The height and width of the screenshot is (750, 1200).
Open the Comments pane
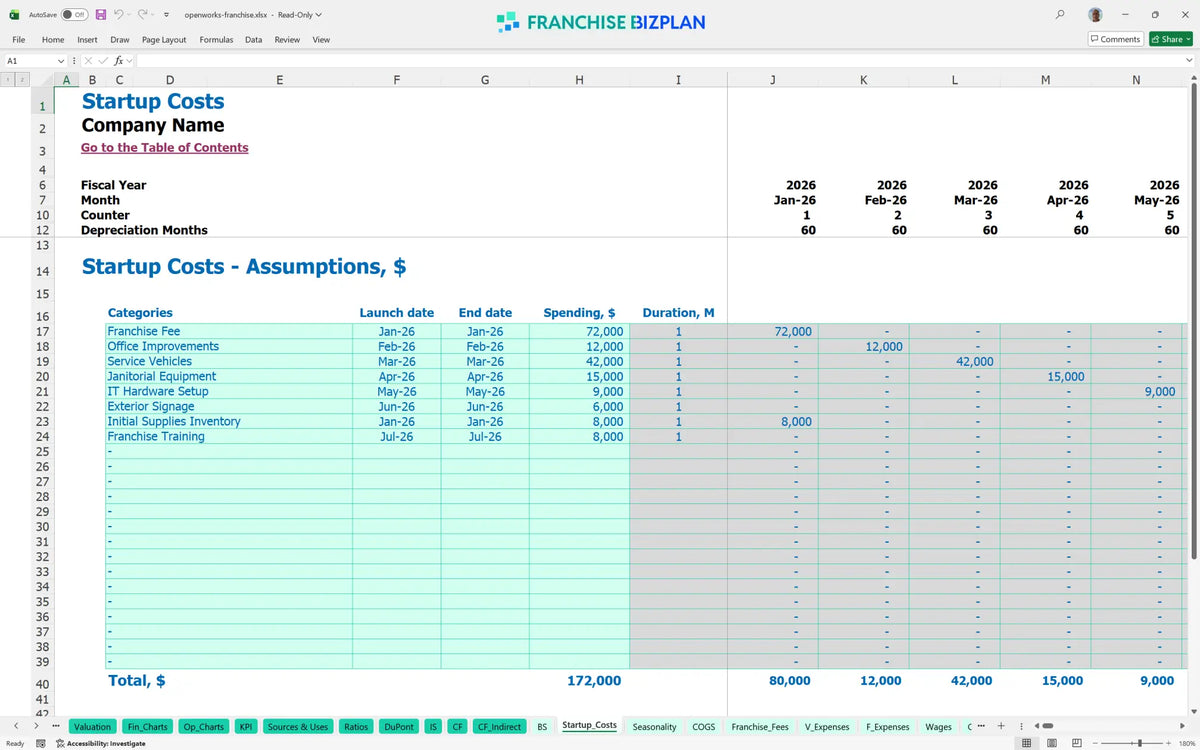pyautogui.click(x=1115, y=39)
